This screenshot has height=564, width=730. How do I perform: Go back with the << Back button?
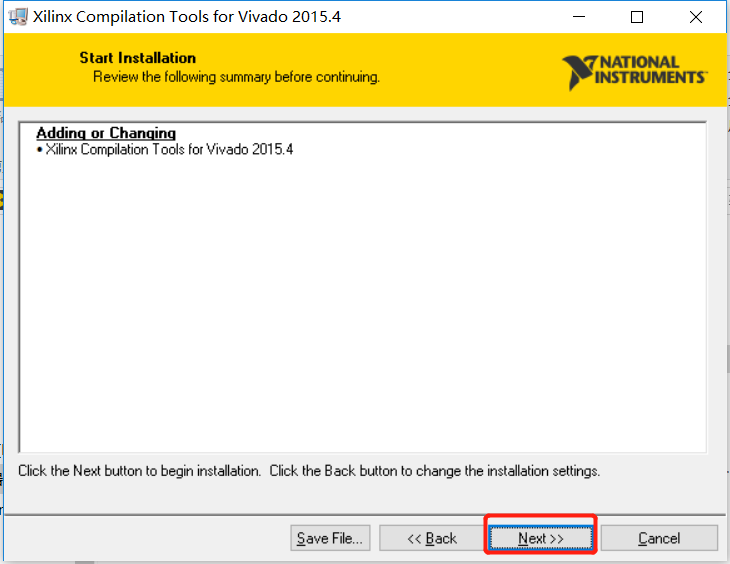[432, 538]
